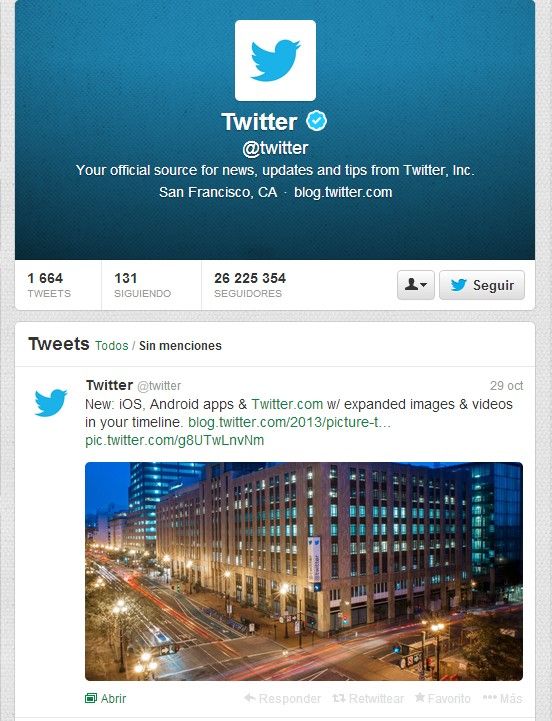This screenshot has width=552, height=721.
Task: Open the 26 225 354 Seguidores list
Action: 250,285
